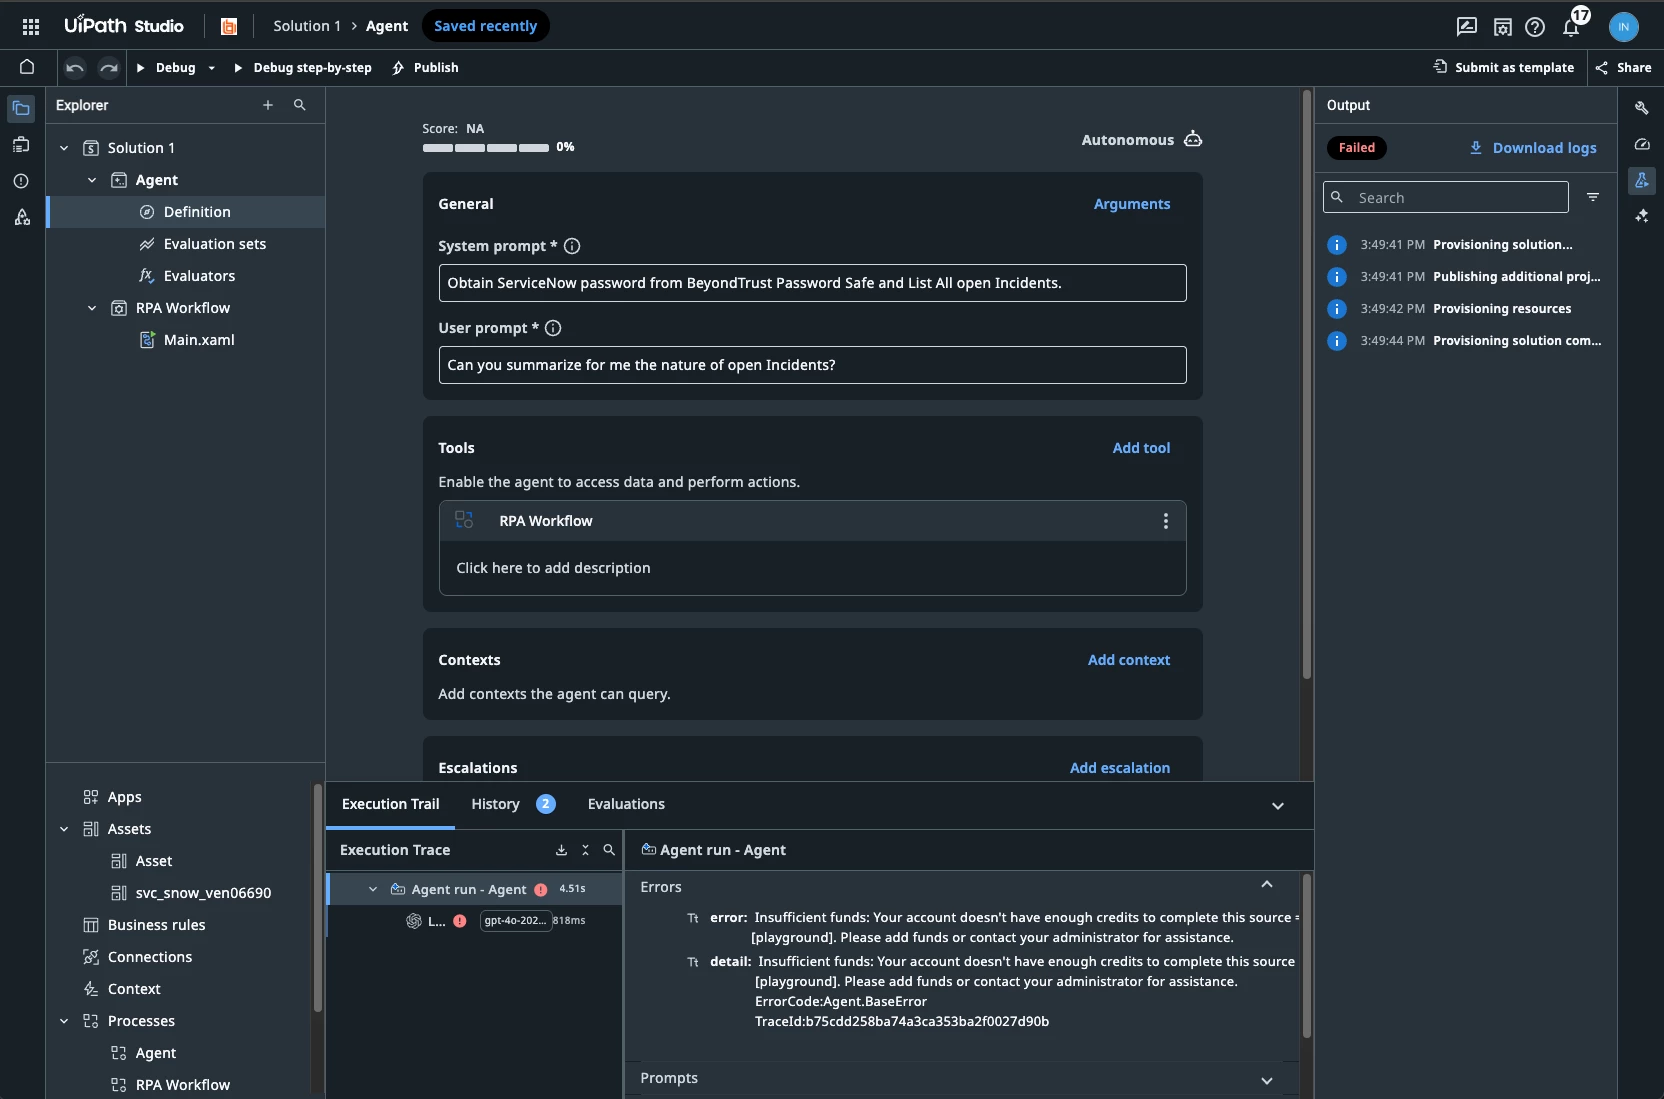Screen dimensions: 1664x1099
Task: Click the home icon in toolbar
Action: [x=27, y=67]
